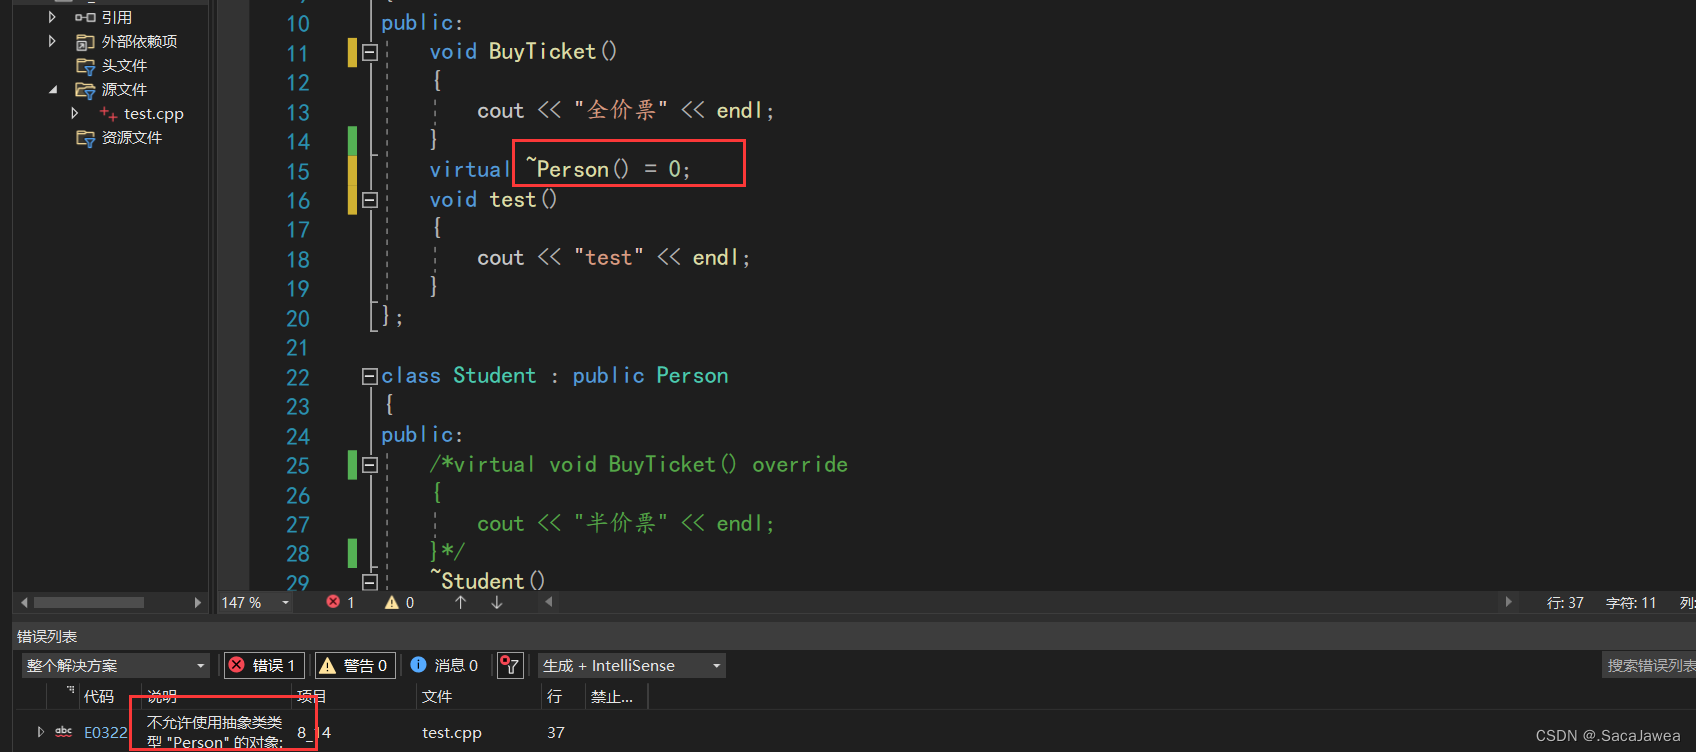Expand the 外部依赖项 tree node
The image size is (1696, 752).
pyautogui.click(x=52, y=41)
